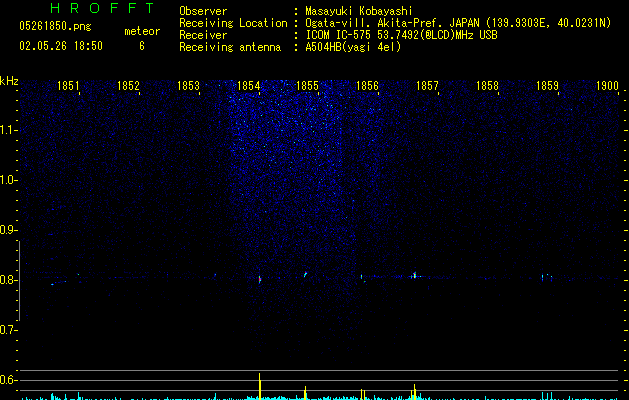Click the meteor echo on spectrogram near 1854
629x400 pixels.
260,279
